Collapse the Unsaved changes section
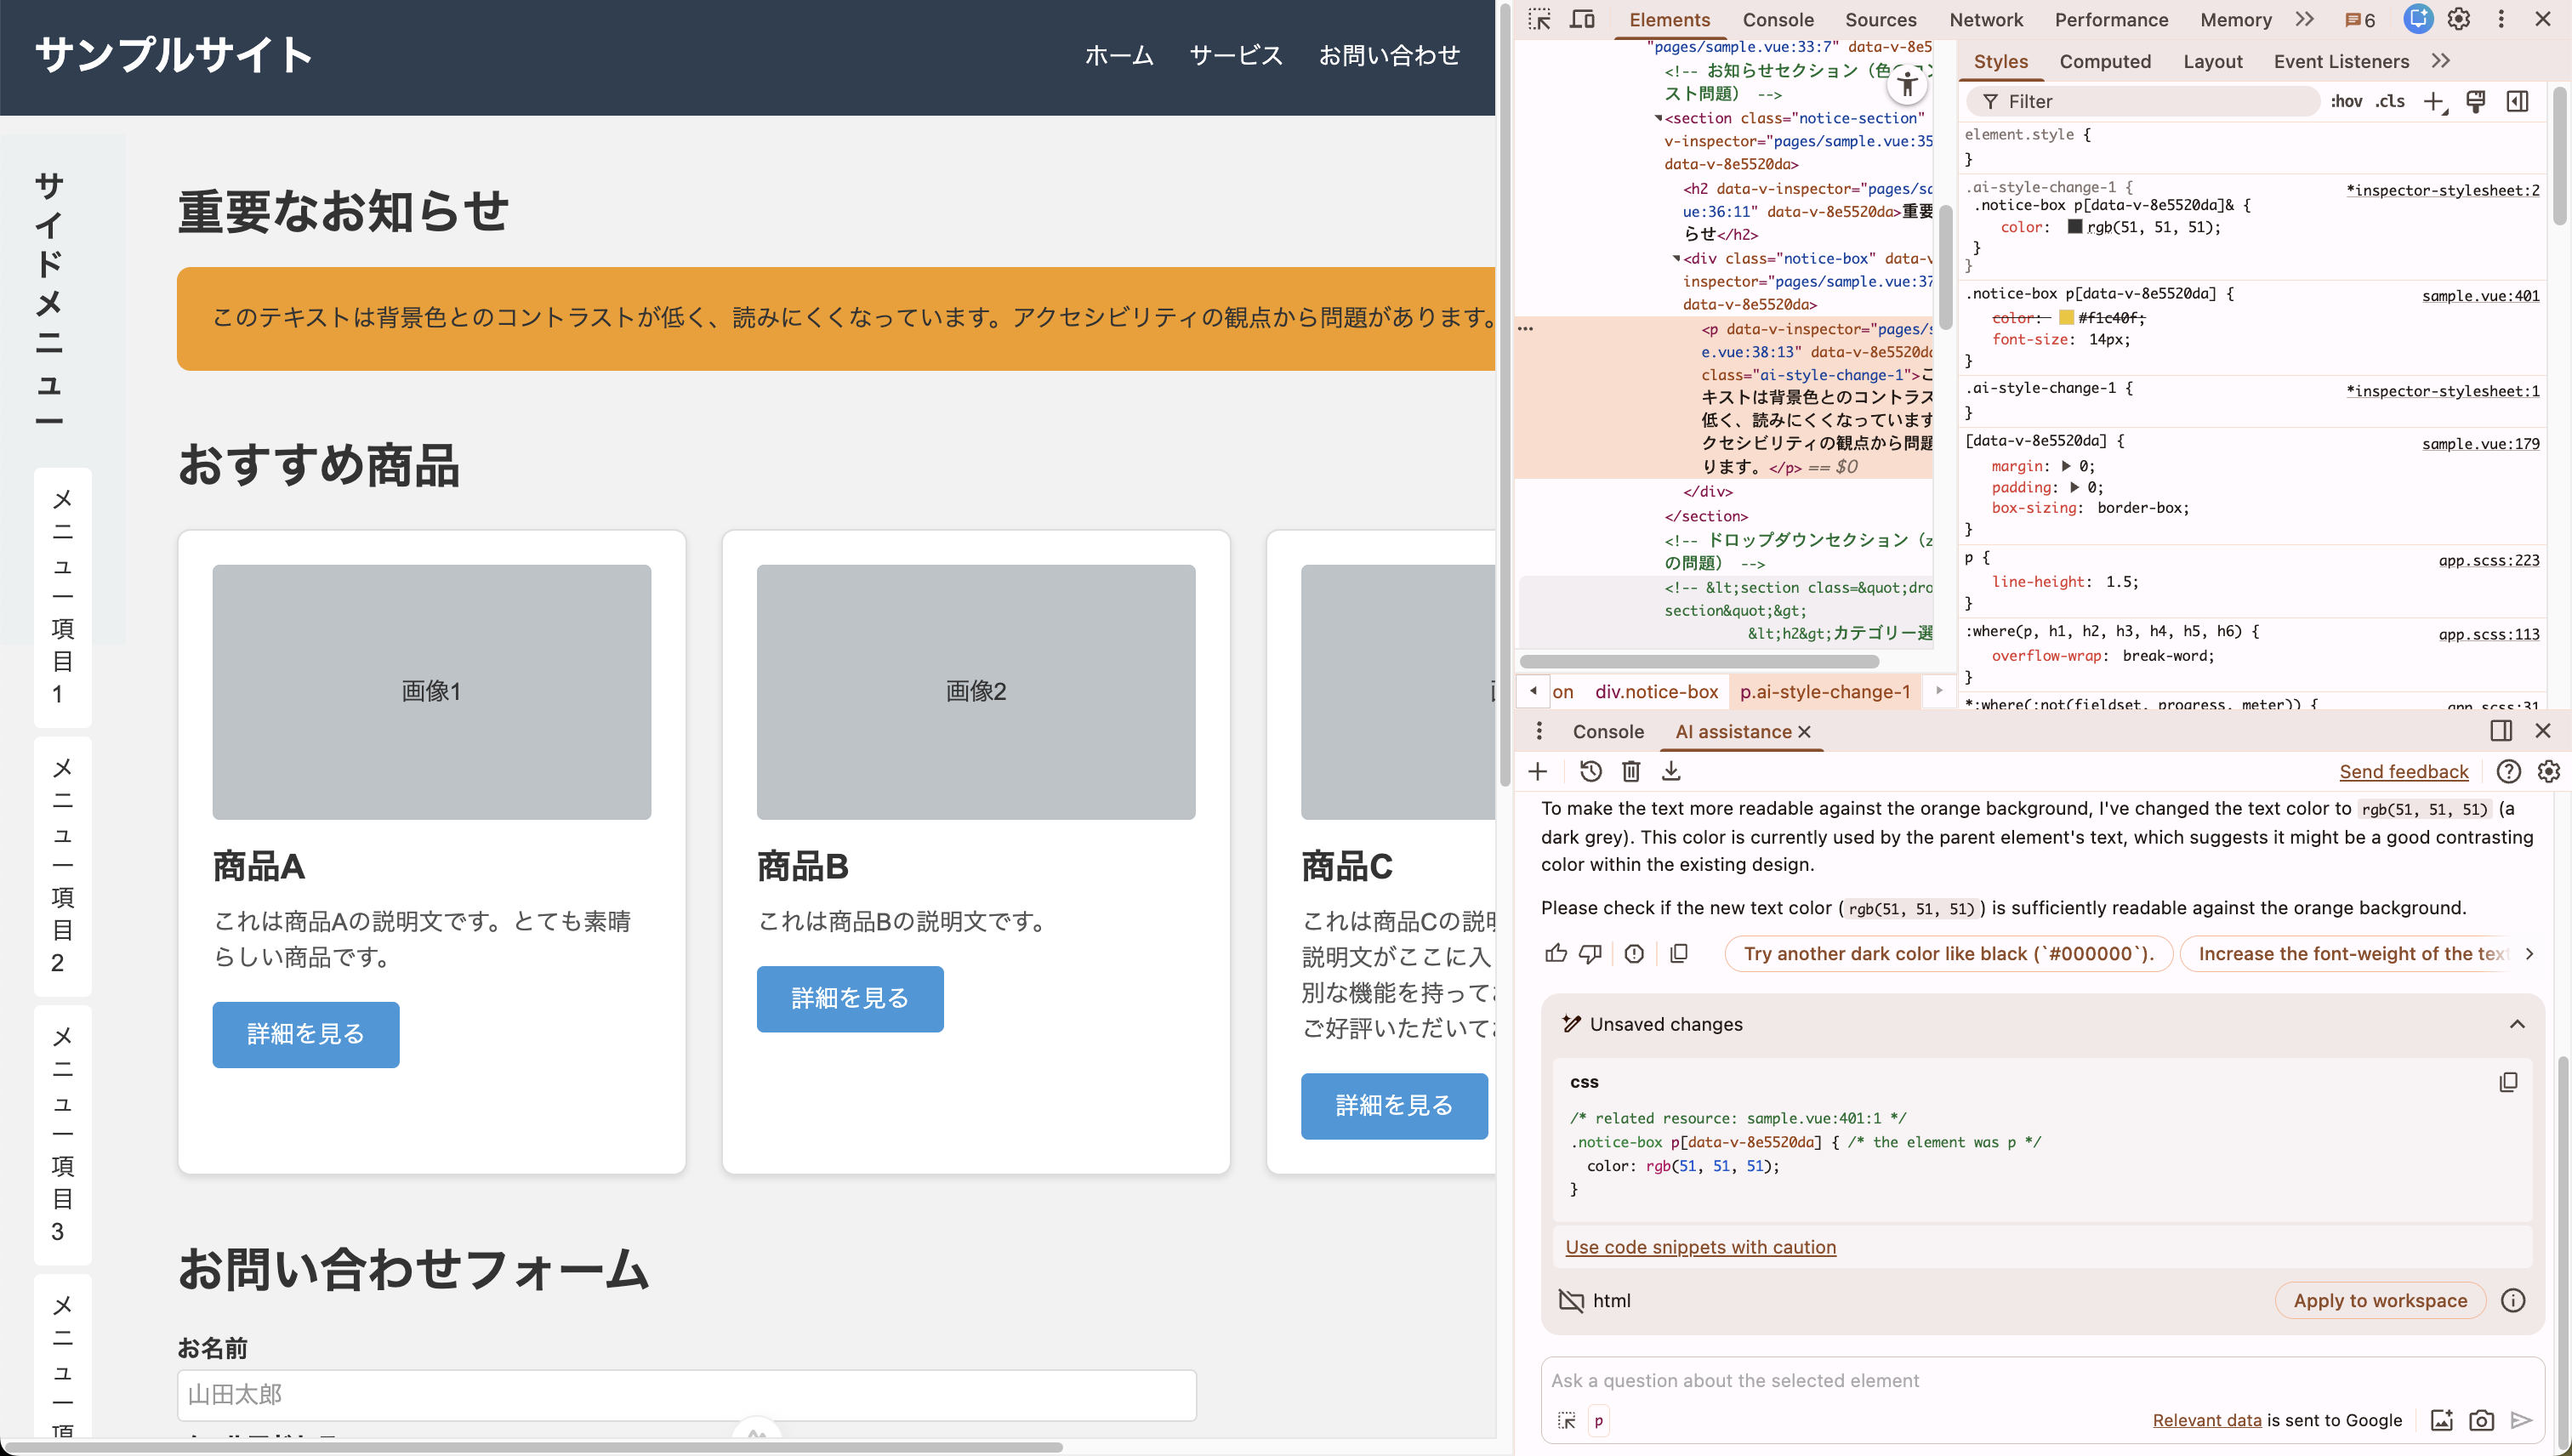Viewport: 2572px width, 1456px height. click(2517, 1024)
